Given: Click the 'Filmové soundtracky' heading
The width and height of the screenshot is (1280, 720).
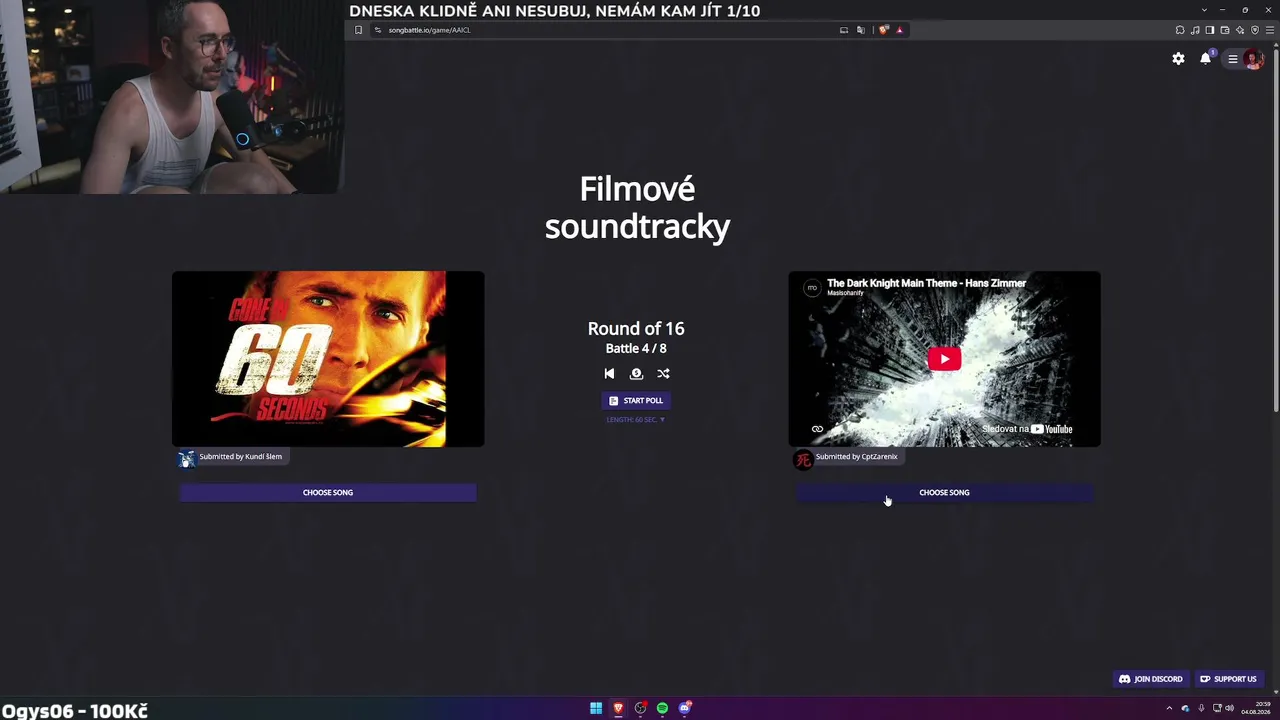Looking at the screenshot, I should 637,207.
